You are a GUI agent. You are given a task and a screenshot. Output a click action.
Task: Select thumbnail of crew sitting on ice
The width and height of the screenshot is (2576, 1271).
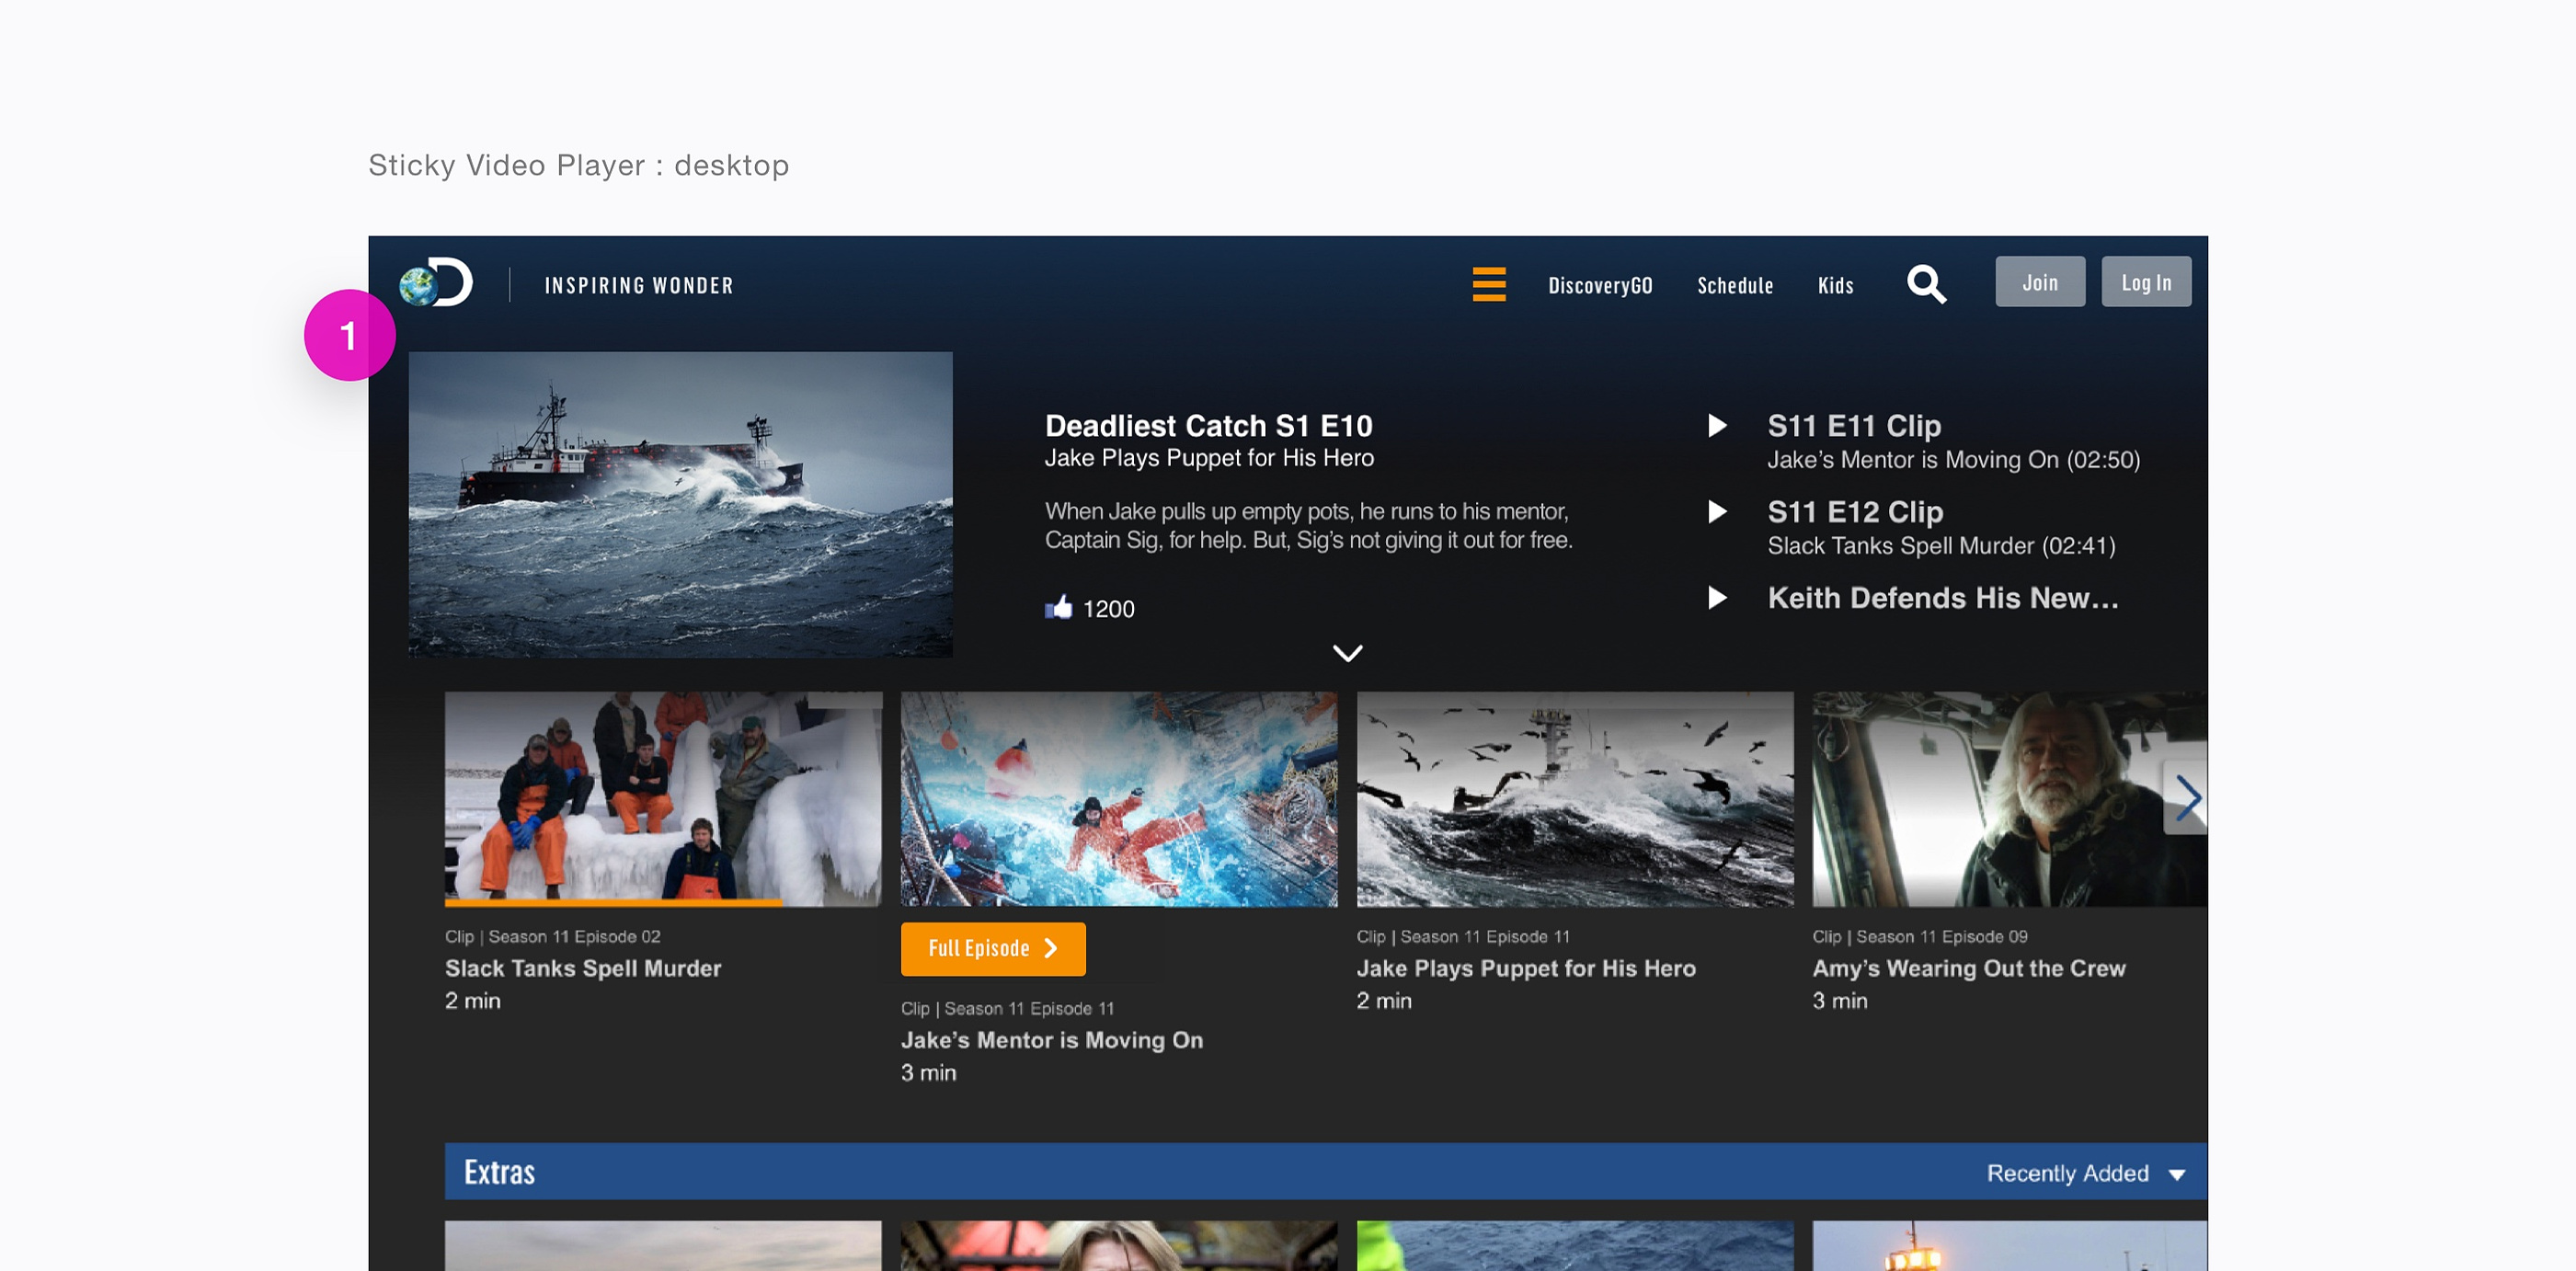(663, 798)
